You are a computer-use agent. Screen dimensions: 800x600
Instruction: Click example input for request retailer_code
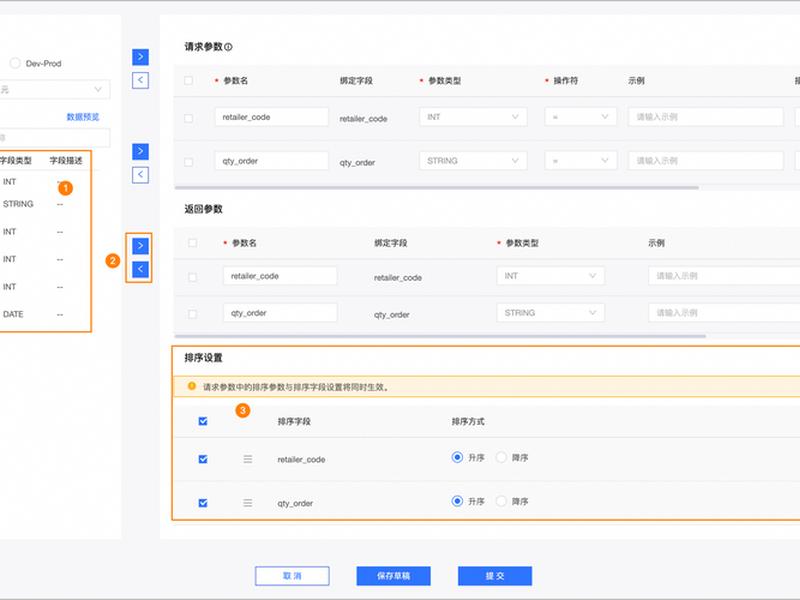[x=706, y=117]
